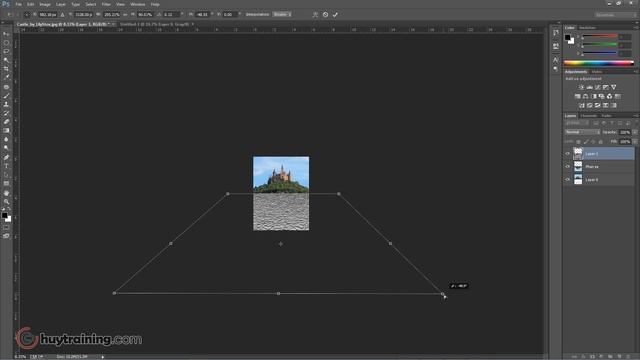The height and width of the screenshot is (360, 640).
Task: Switch to the Channels tab
Action: 588,116
